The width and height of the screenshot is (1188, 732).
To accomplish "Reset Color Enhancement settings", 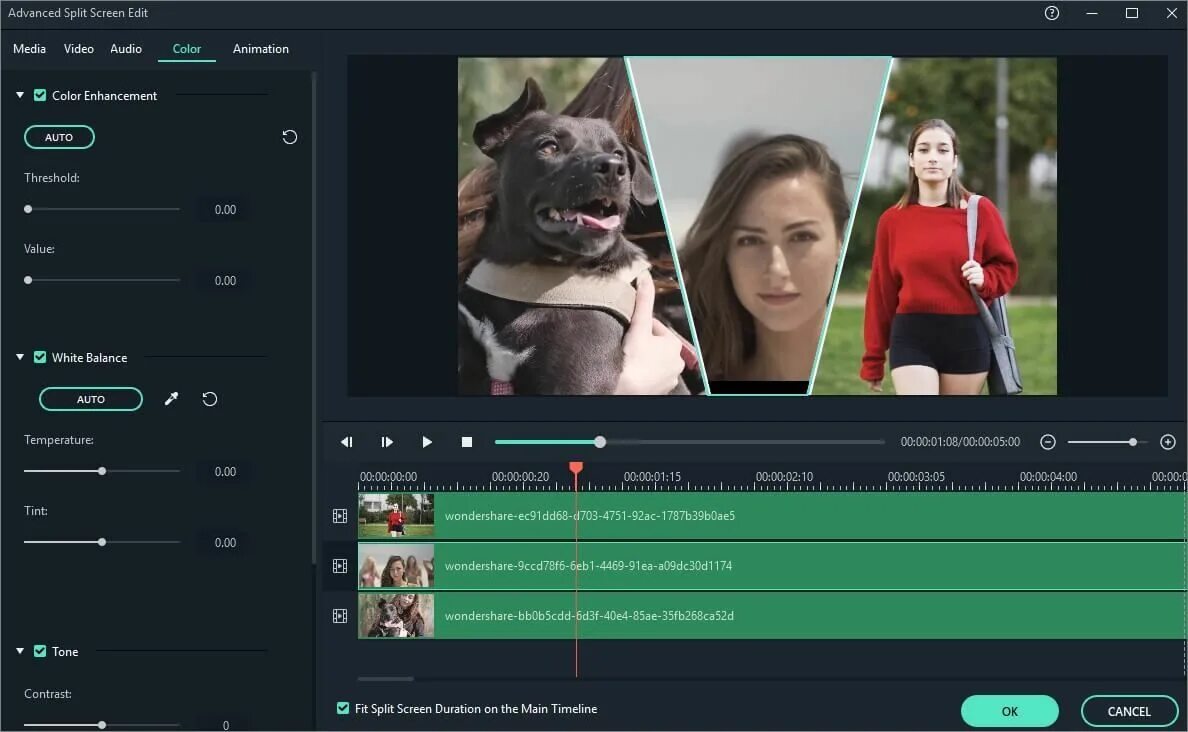I will [289, 137].
